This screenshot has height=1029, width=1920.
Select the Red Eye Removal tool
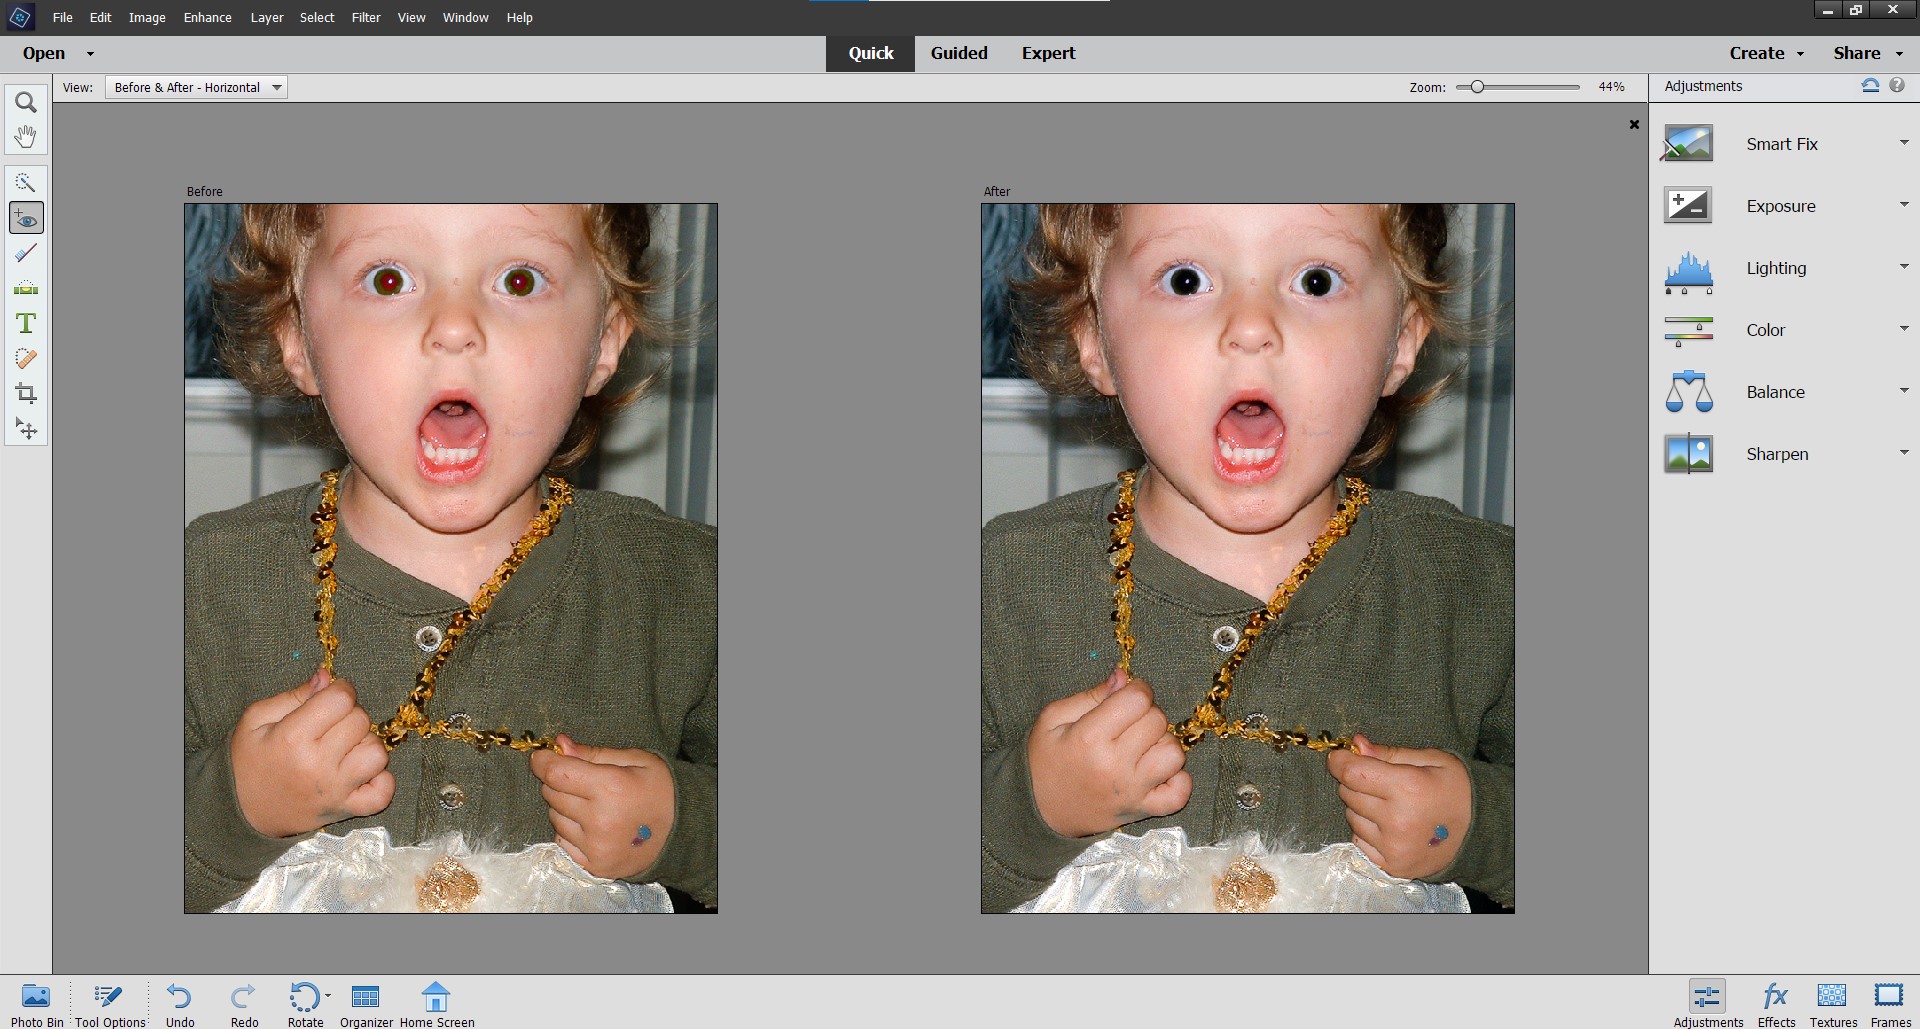tap(25, 218)
